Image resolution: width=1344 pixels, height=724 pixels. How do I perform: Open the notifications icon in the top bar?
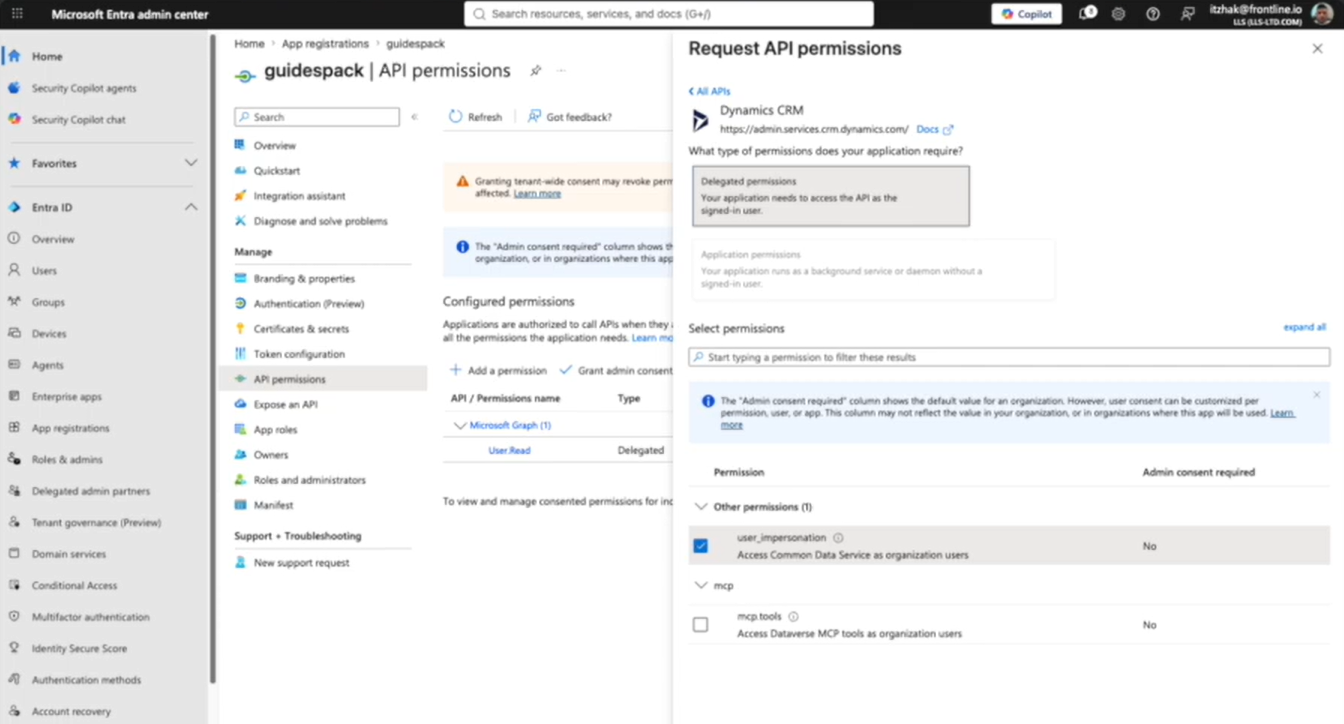coord(1087,14)
